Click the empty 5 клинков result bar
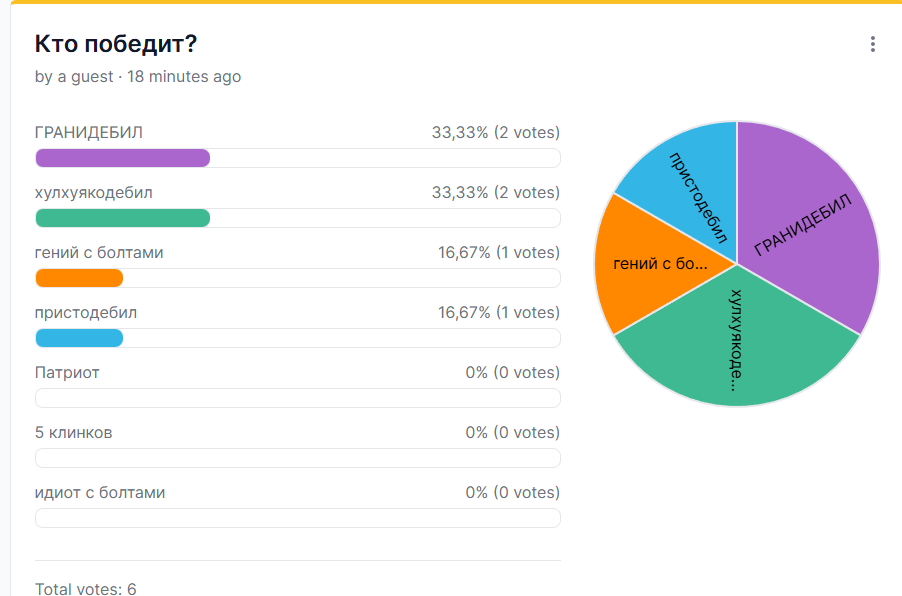902x596 pixels. (x=297, y=458)
